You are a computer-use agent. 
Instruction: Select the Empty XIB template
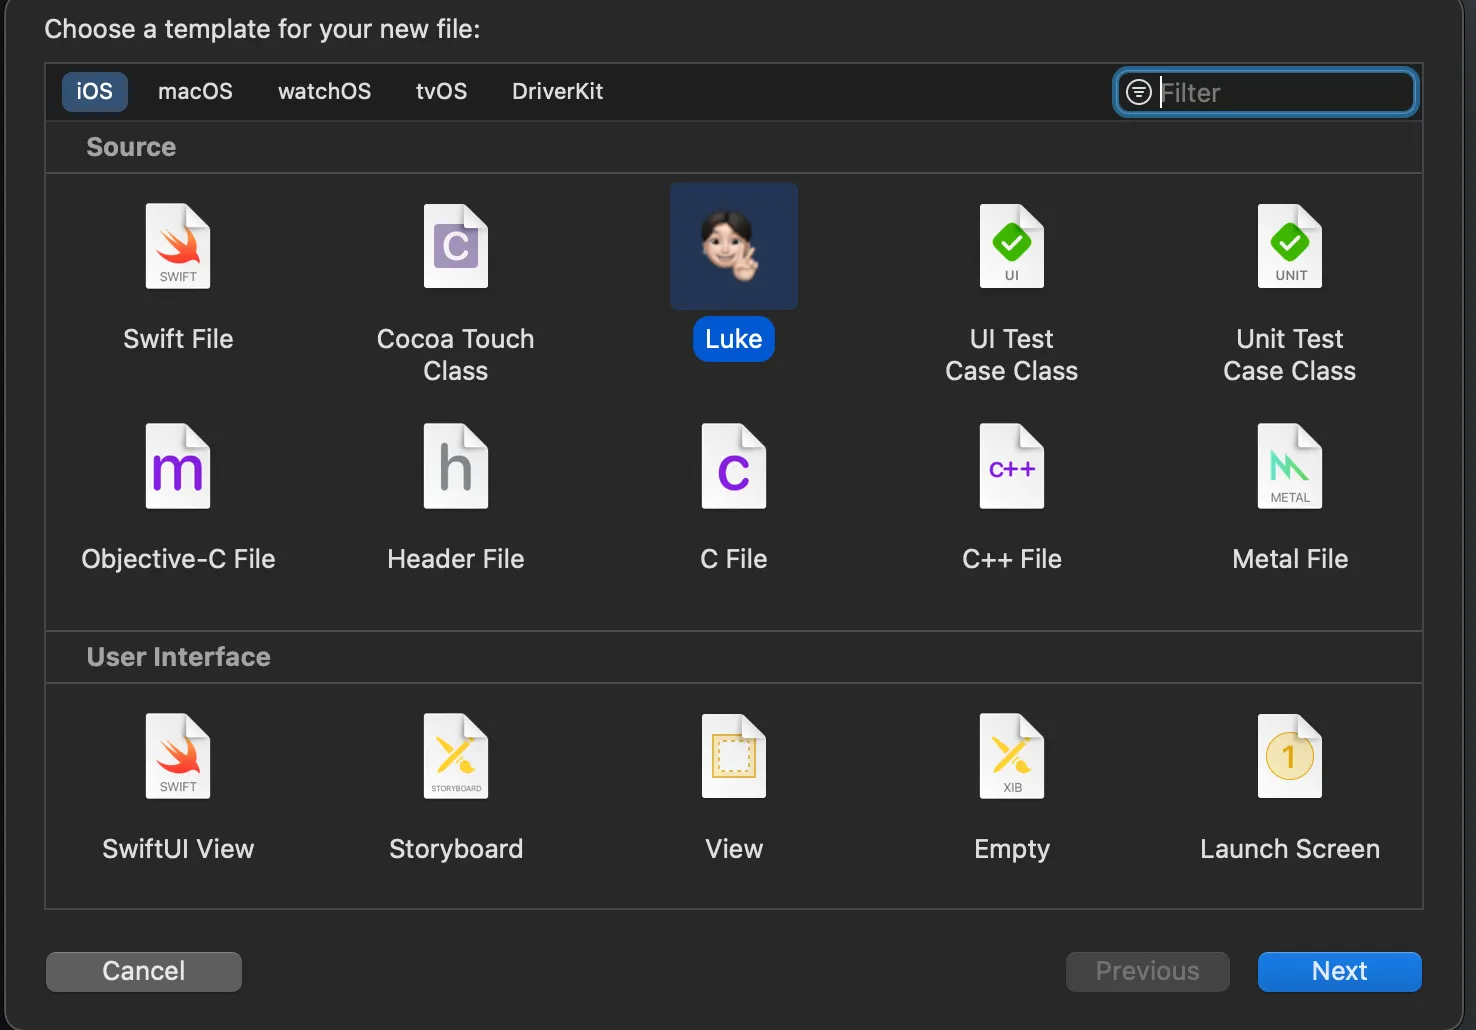tap(1011, 757)
